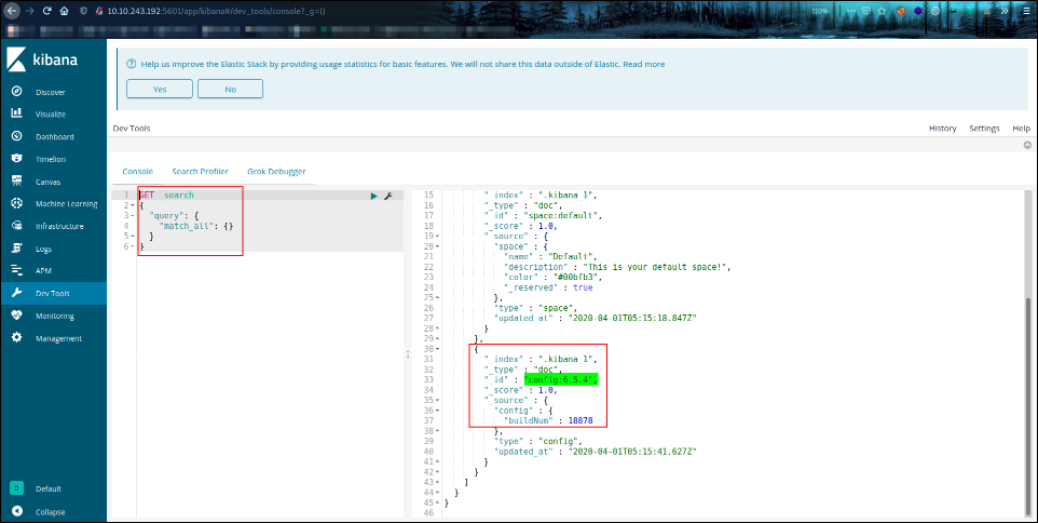This screenshot has width=1038, height=523.
Task: Open the browser hamburger menu
Action: click(x=1025, y=11)
